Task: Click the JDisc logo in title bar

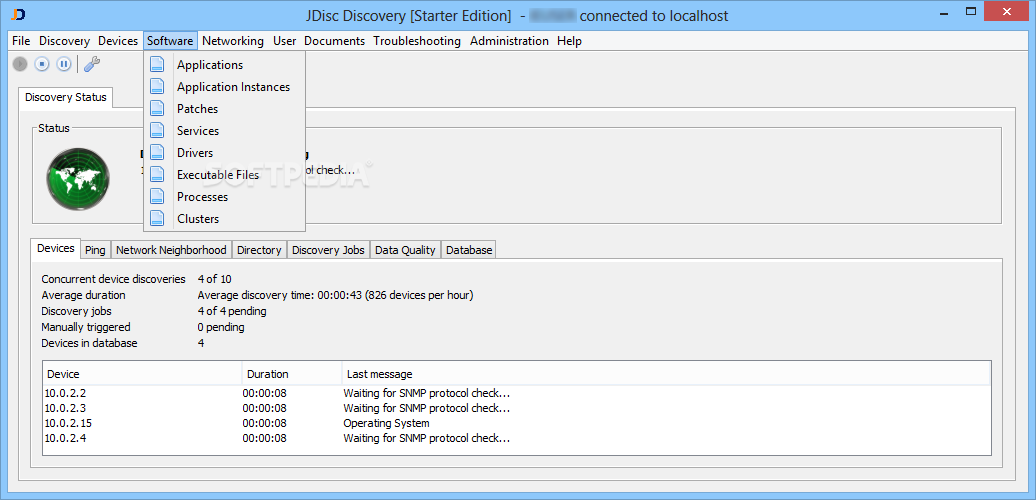Action: pos(19,14)
